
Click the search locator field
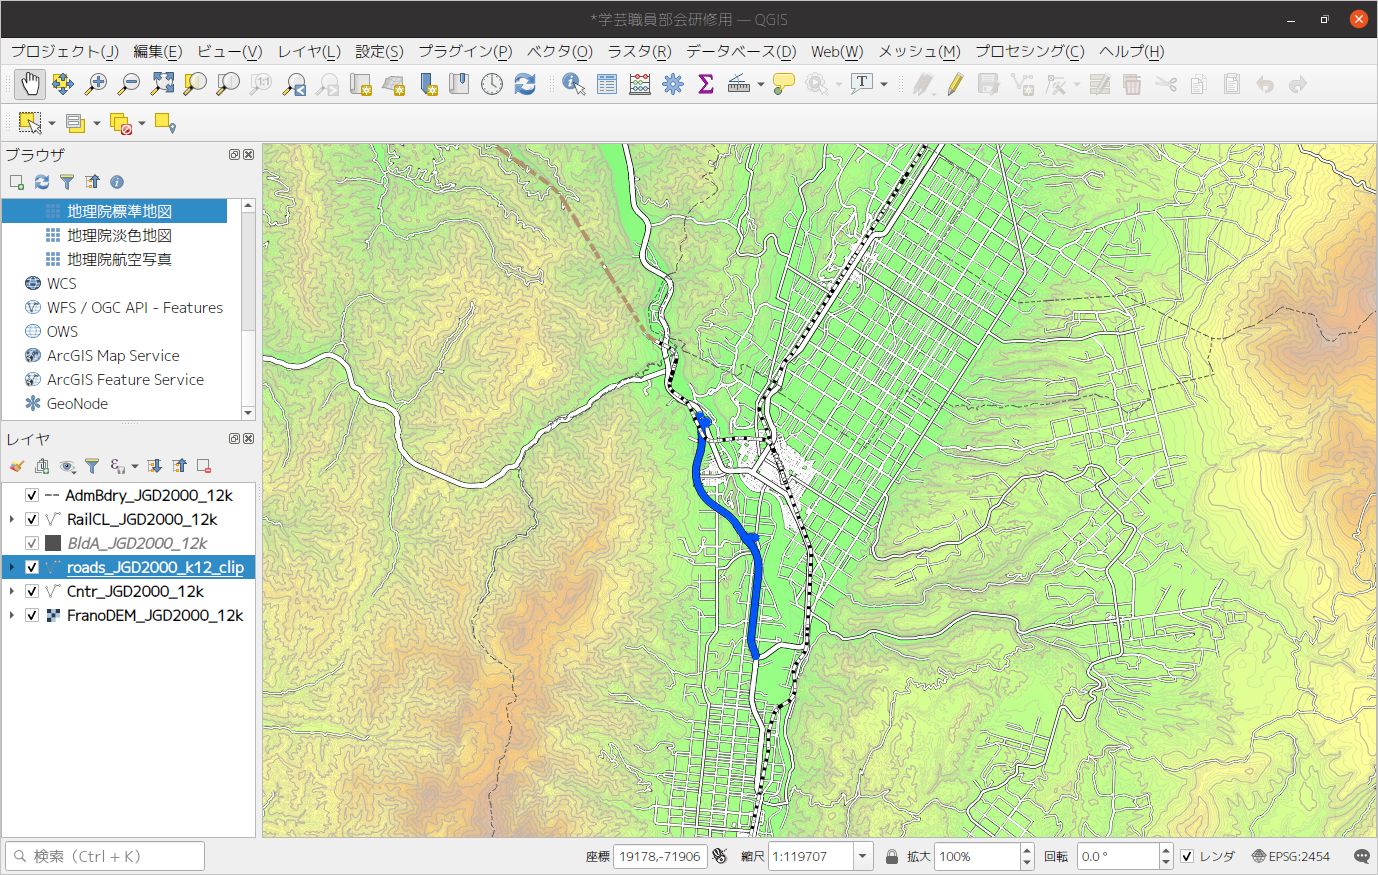pyautogui.click(x=105, y=856)
